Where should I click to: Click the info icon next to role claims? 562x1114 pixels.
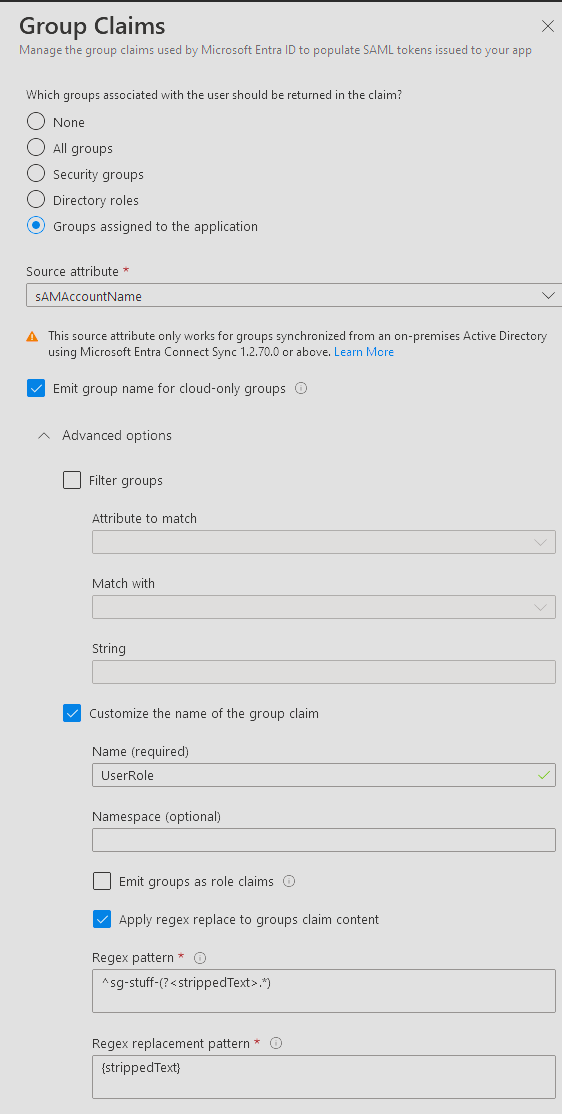coord(289,881)
